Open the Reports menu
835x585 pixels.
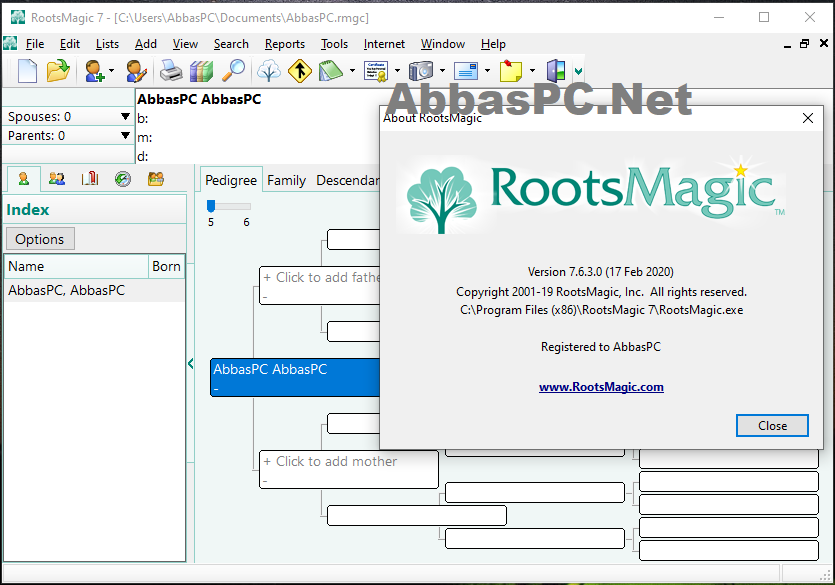[285, 44]
